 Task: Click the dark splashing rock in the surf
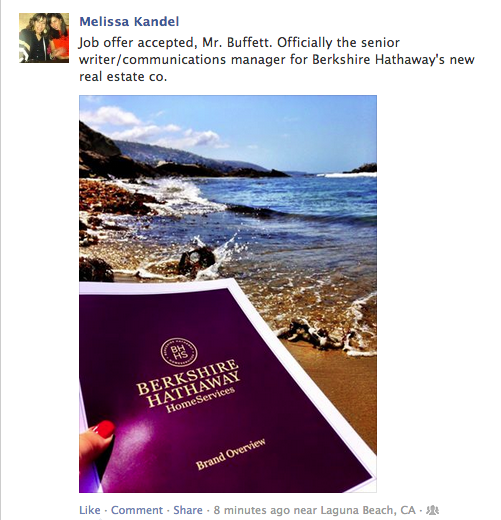(x=197, y=261)
